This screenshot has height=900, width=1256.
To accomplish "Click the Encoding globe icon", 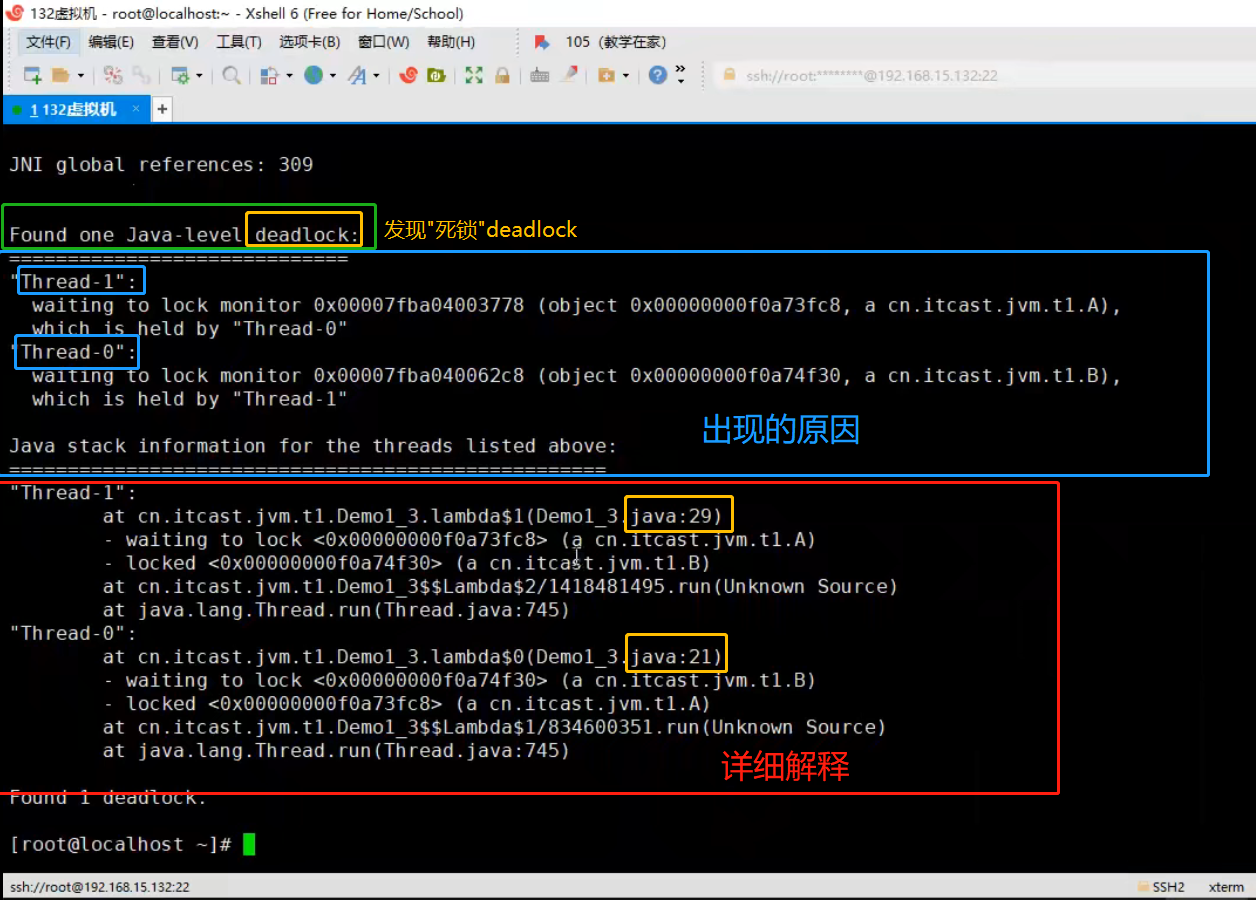I will pos(314,75).
